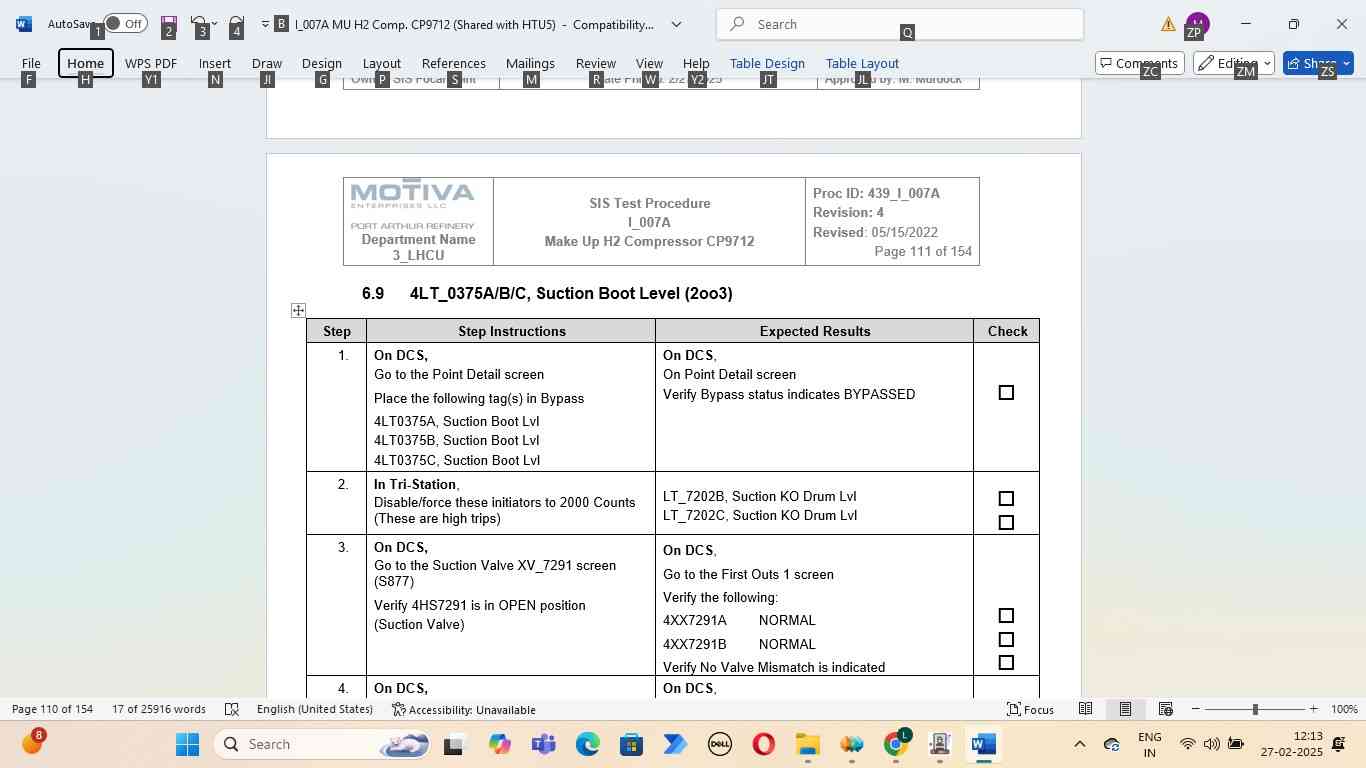Click the table move handle icon
The image size is (1366, 768).
pyautogui.click(x=298, y=311)
